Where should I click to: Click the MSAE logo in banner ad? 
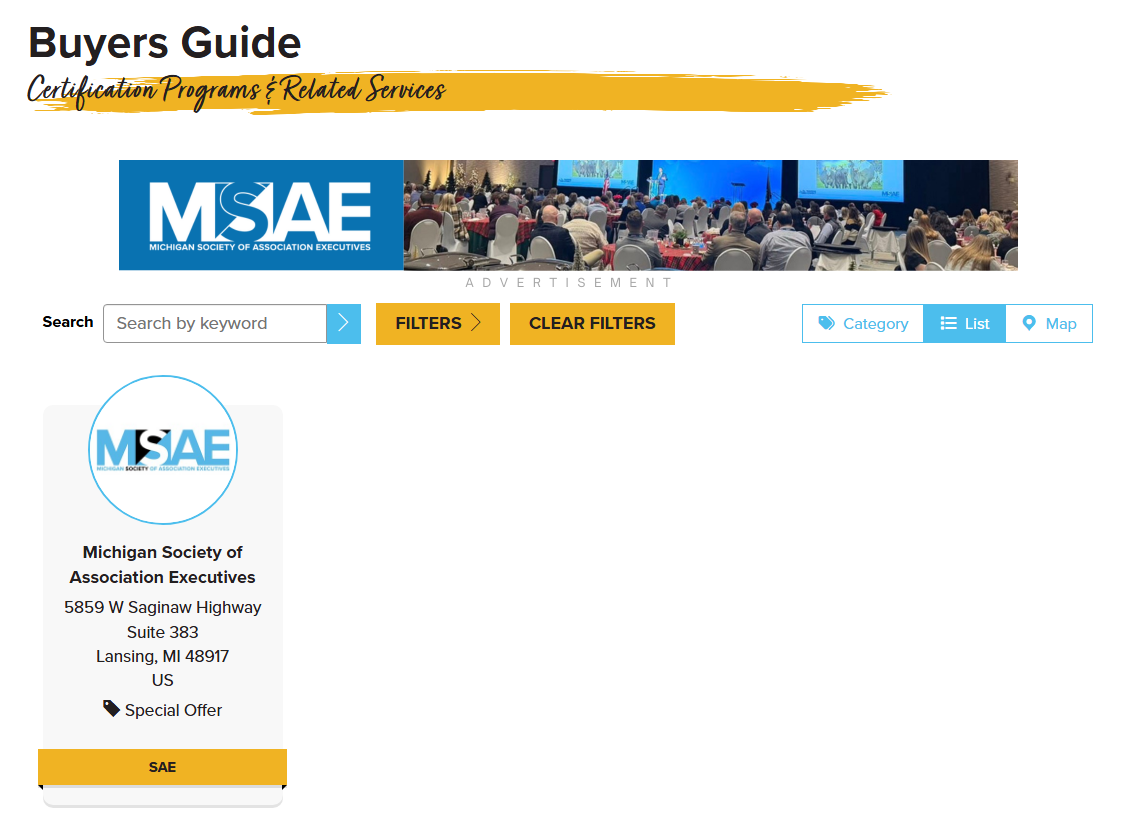261,215
